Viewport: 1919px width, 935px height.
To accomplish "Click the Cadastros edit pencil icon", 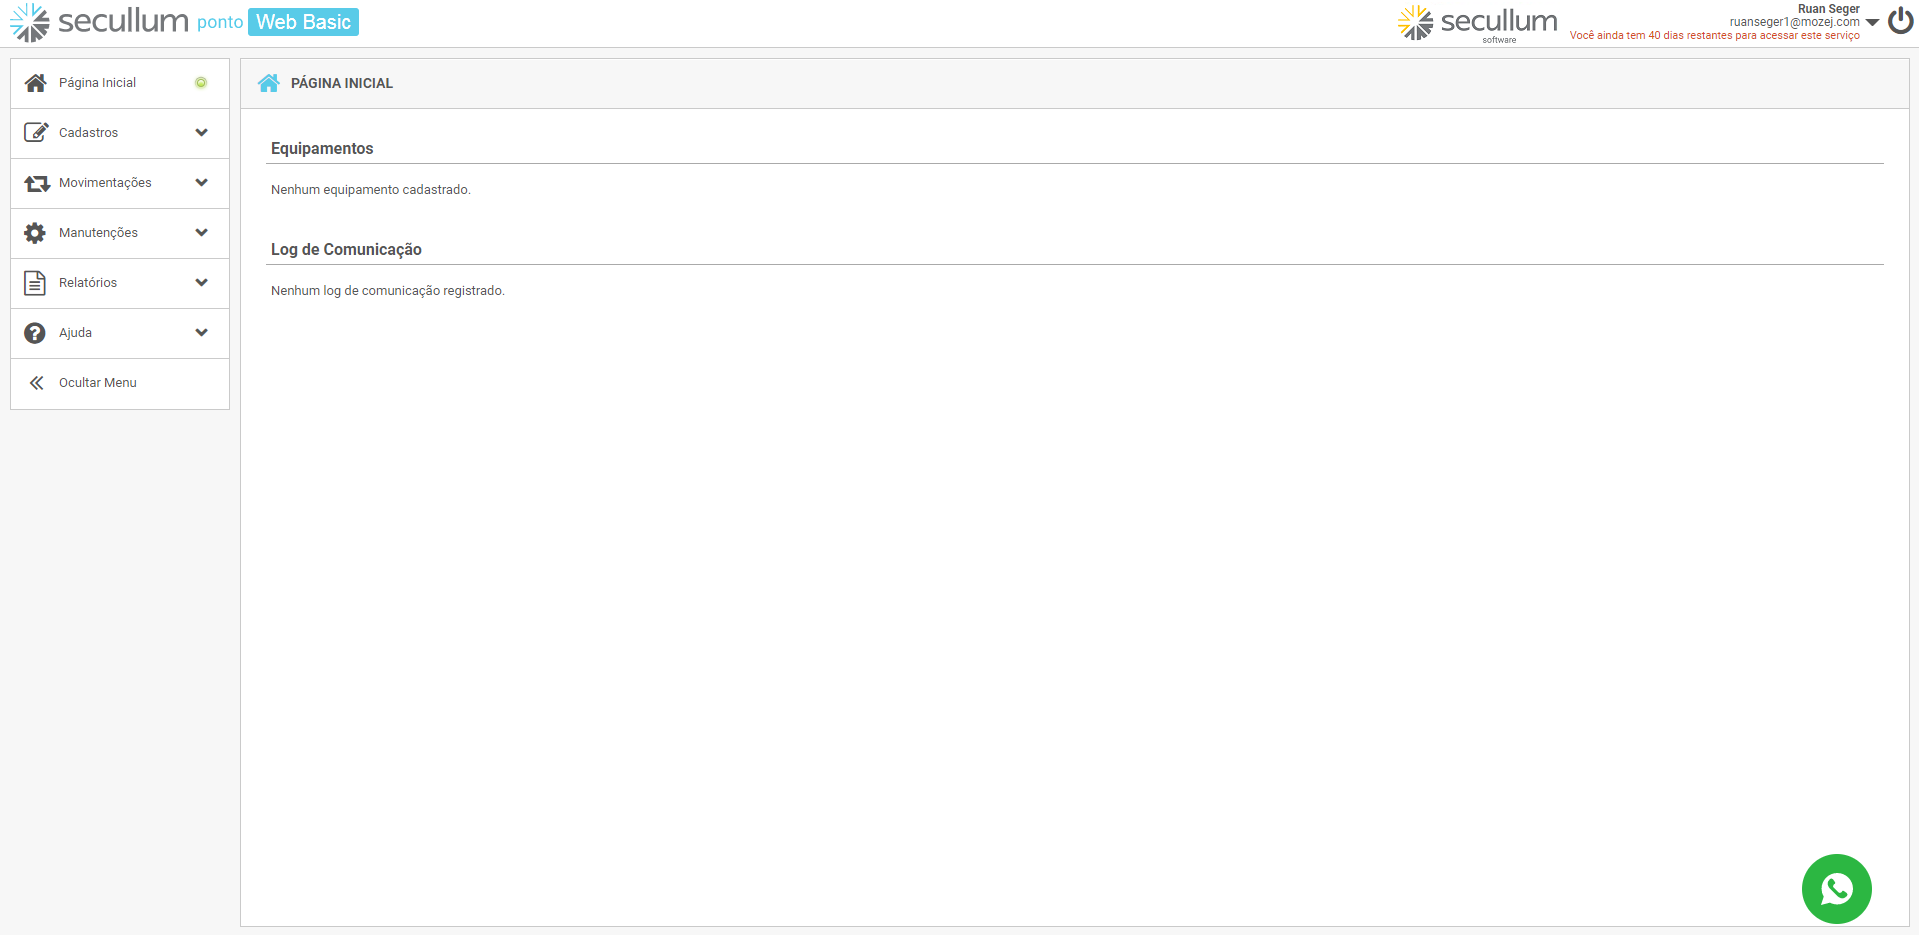I will [x=36, y=132].
